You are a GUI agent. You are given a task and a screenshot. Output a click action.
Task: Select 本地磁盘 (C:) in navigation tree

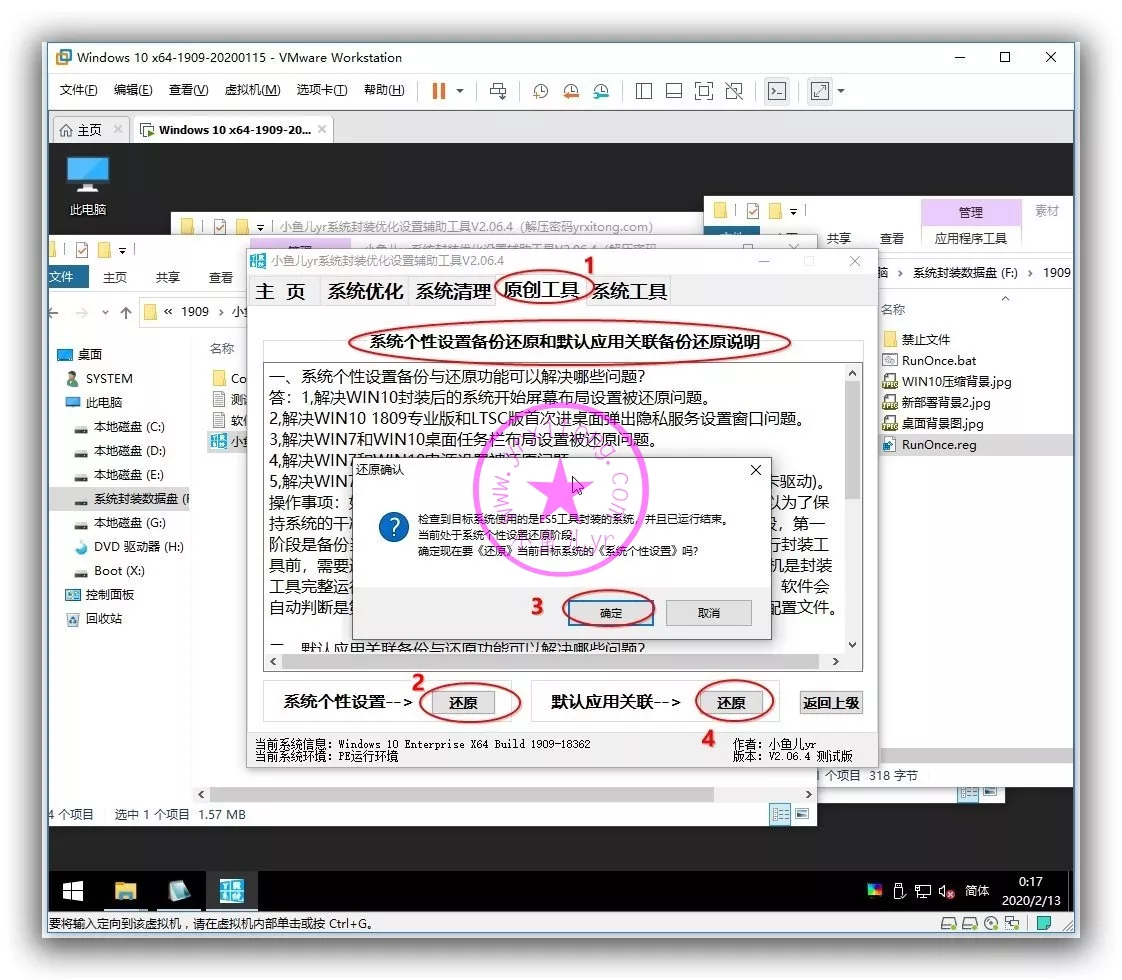click(129, 427)
